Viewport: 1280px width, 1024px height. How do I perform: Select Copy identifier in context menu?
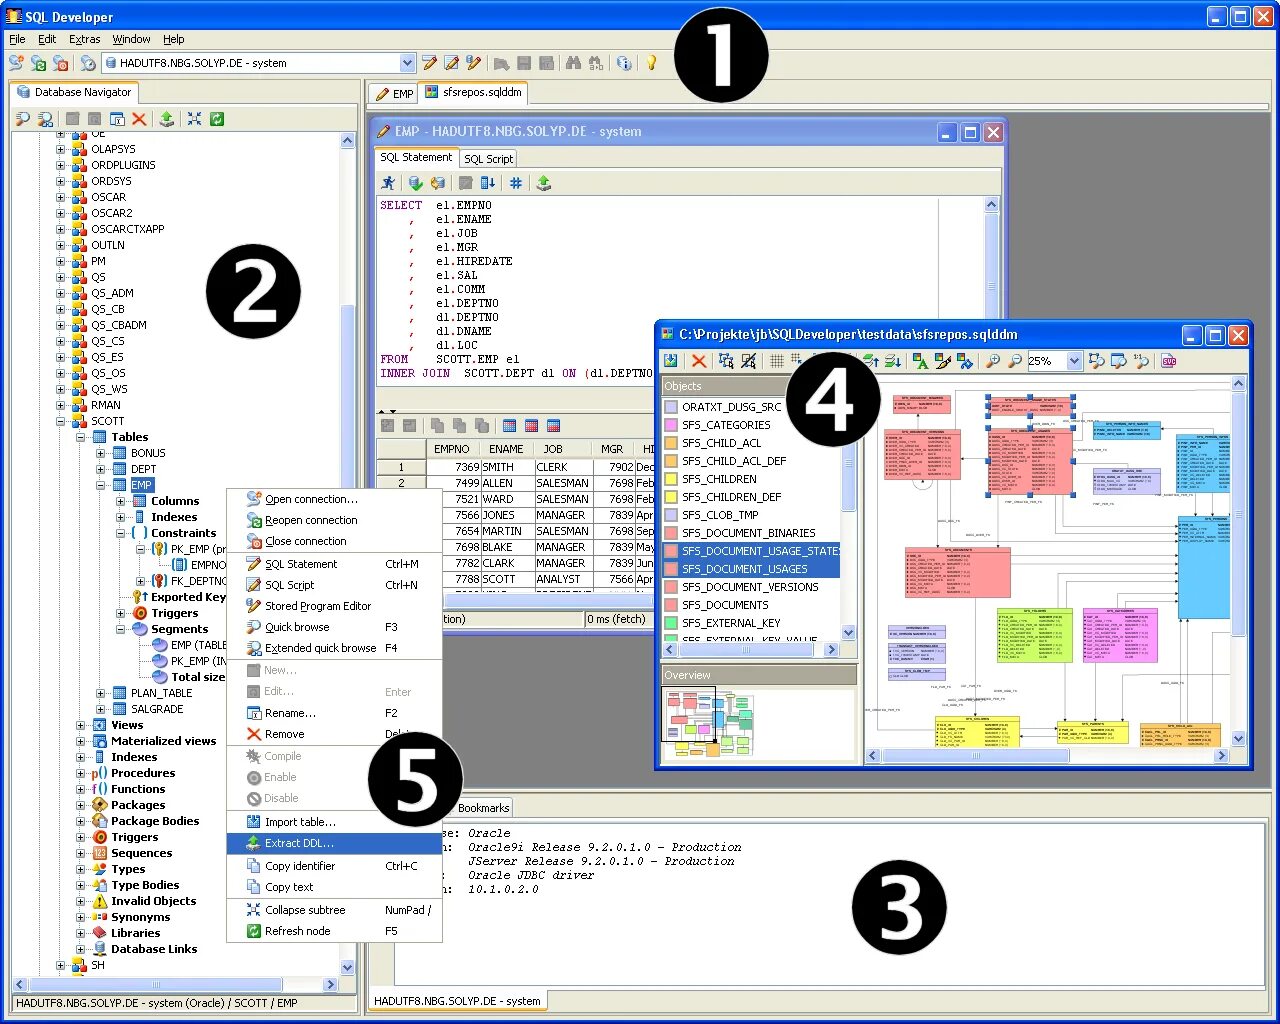pos(335,866)
